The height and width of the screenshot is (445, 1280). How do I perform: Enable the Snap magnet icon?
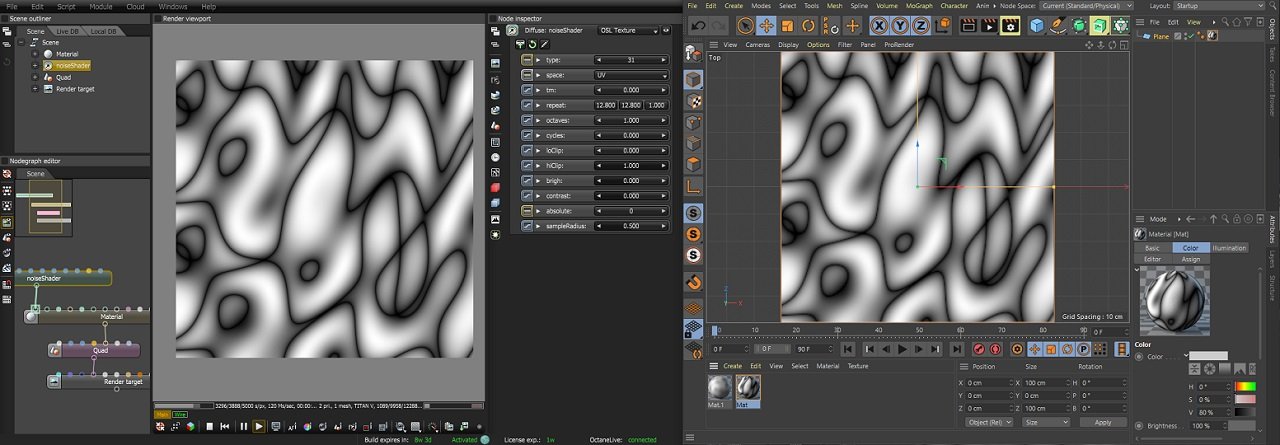(694, 283)
